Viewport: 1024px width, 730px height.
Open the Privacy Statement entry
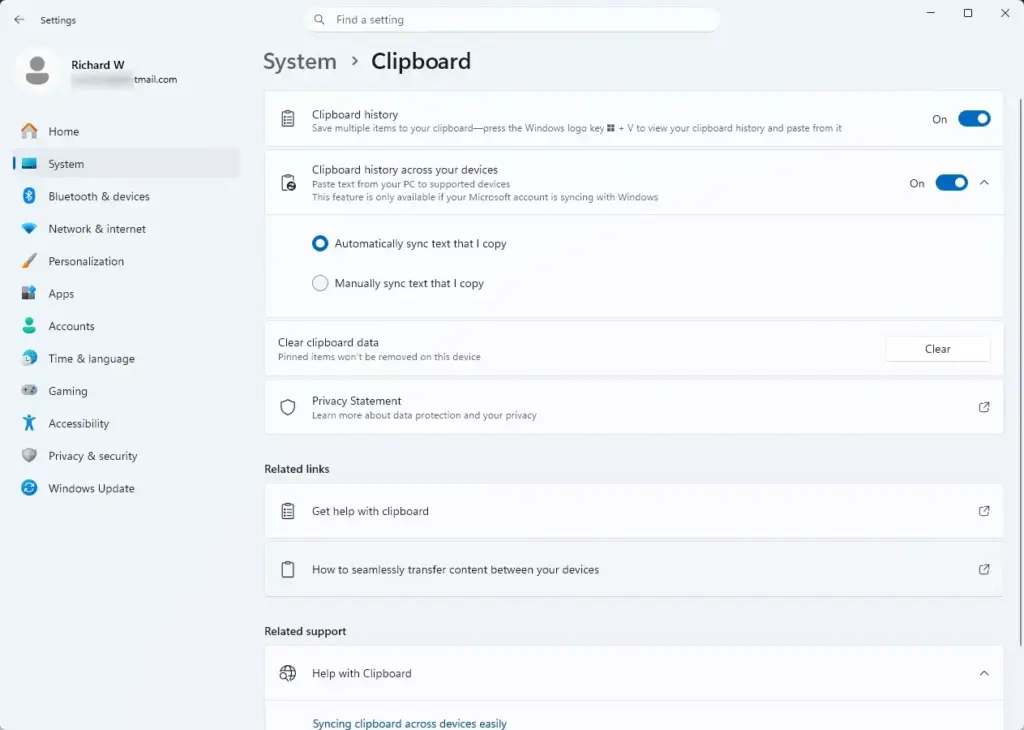pyautogui.click(x=633, y=407)
